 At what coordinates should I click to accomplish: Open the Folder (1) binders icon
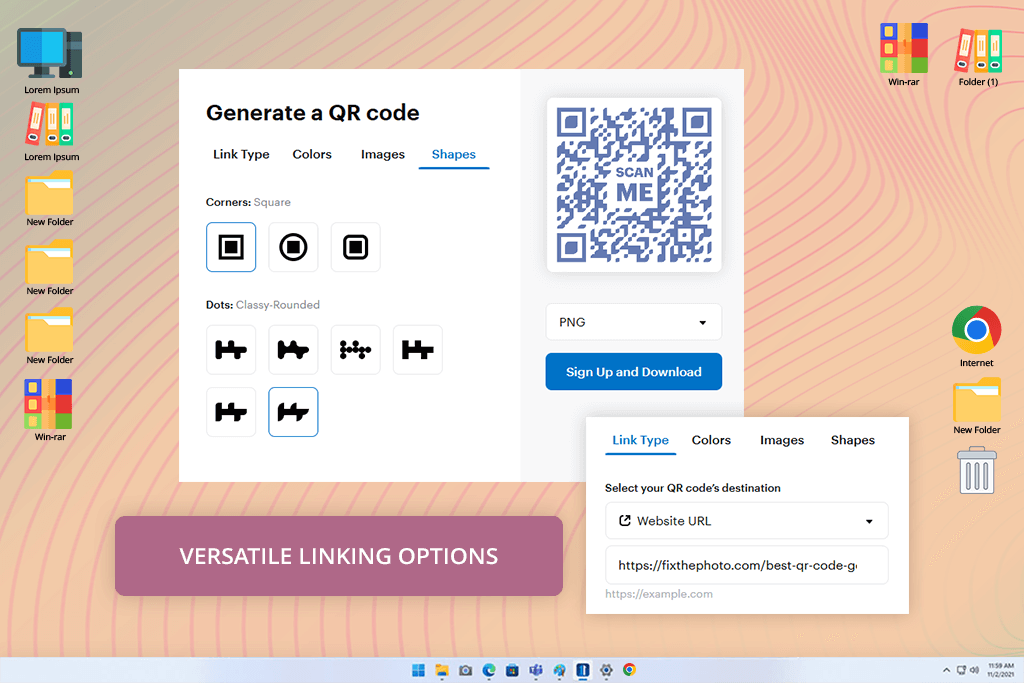978,56
